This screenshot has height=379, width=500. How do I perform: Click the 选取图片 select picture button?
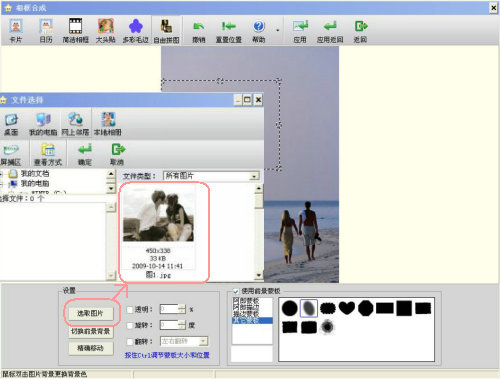click(90, 313)
